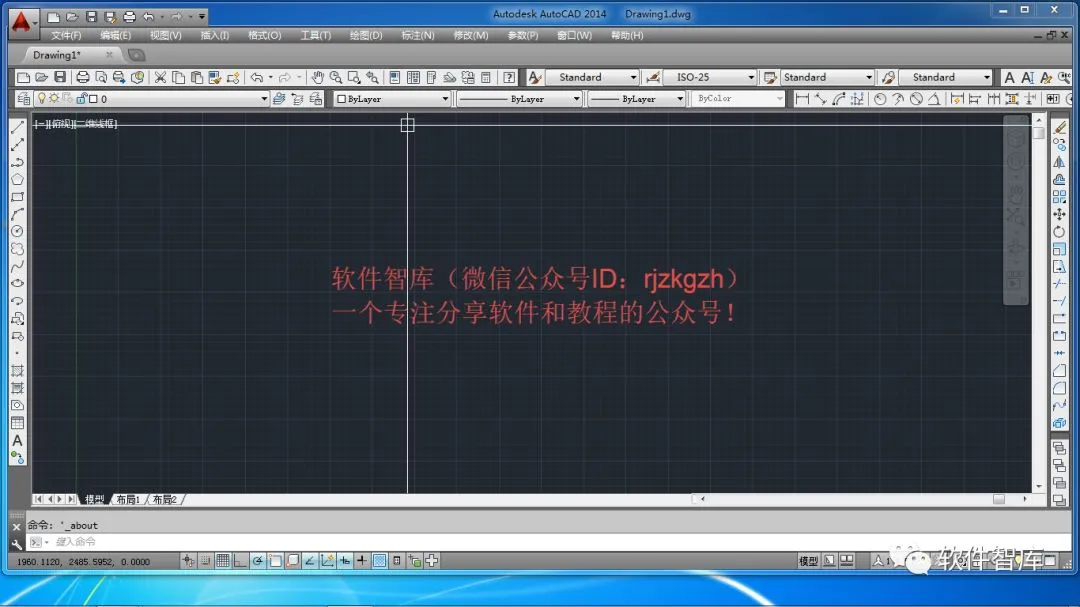Toggle Polar Tracking in status bar
The image size is (1080, 607).
click(258, 561)
